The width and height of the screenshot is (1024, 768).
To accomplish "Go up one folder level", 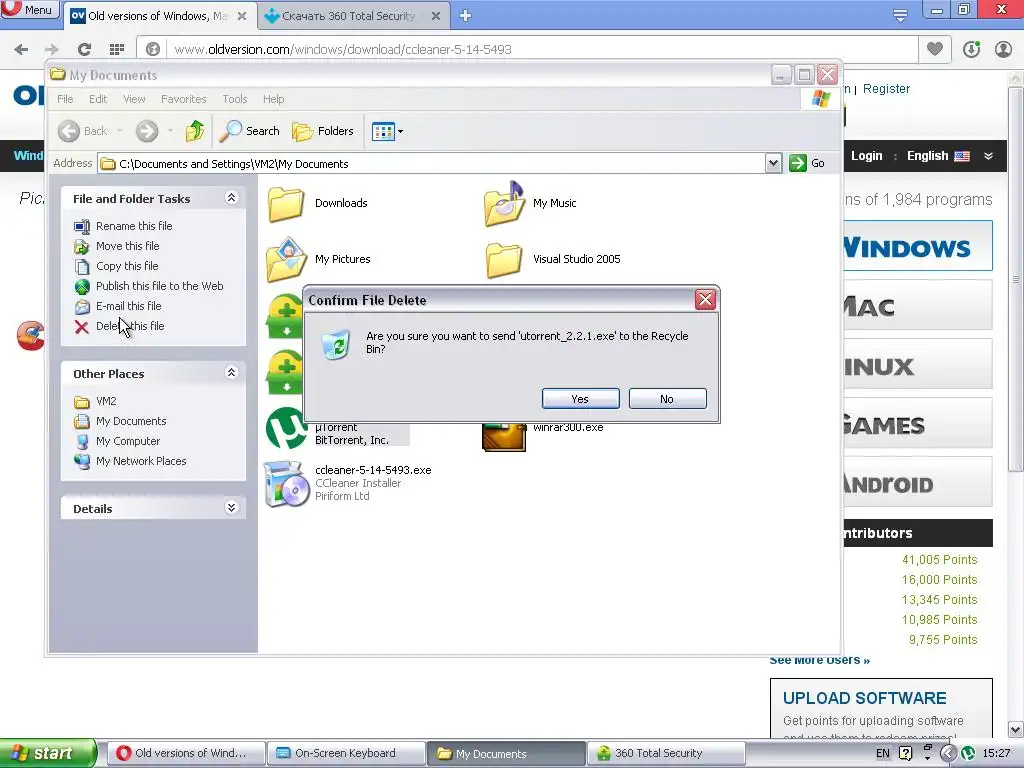I will point(194,131).
